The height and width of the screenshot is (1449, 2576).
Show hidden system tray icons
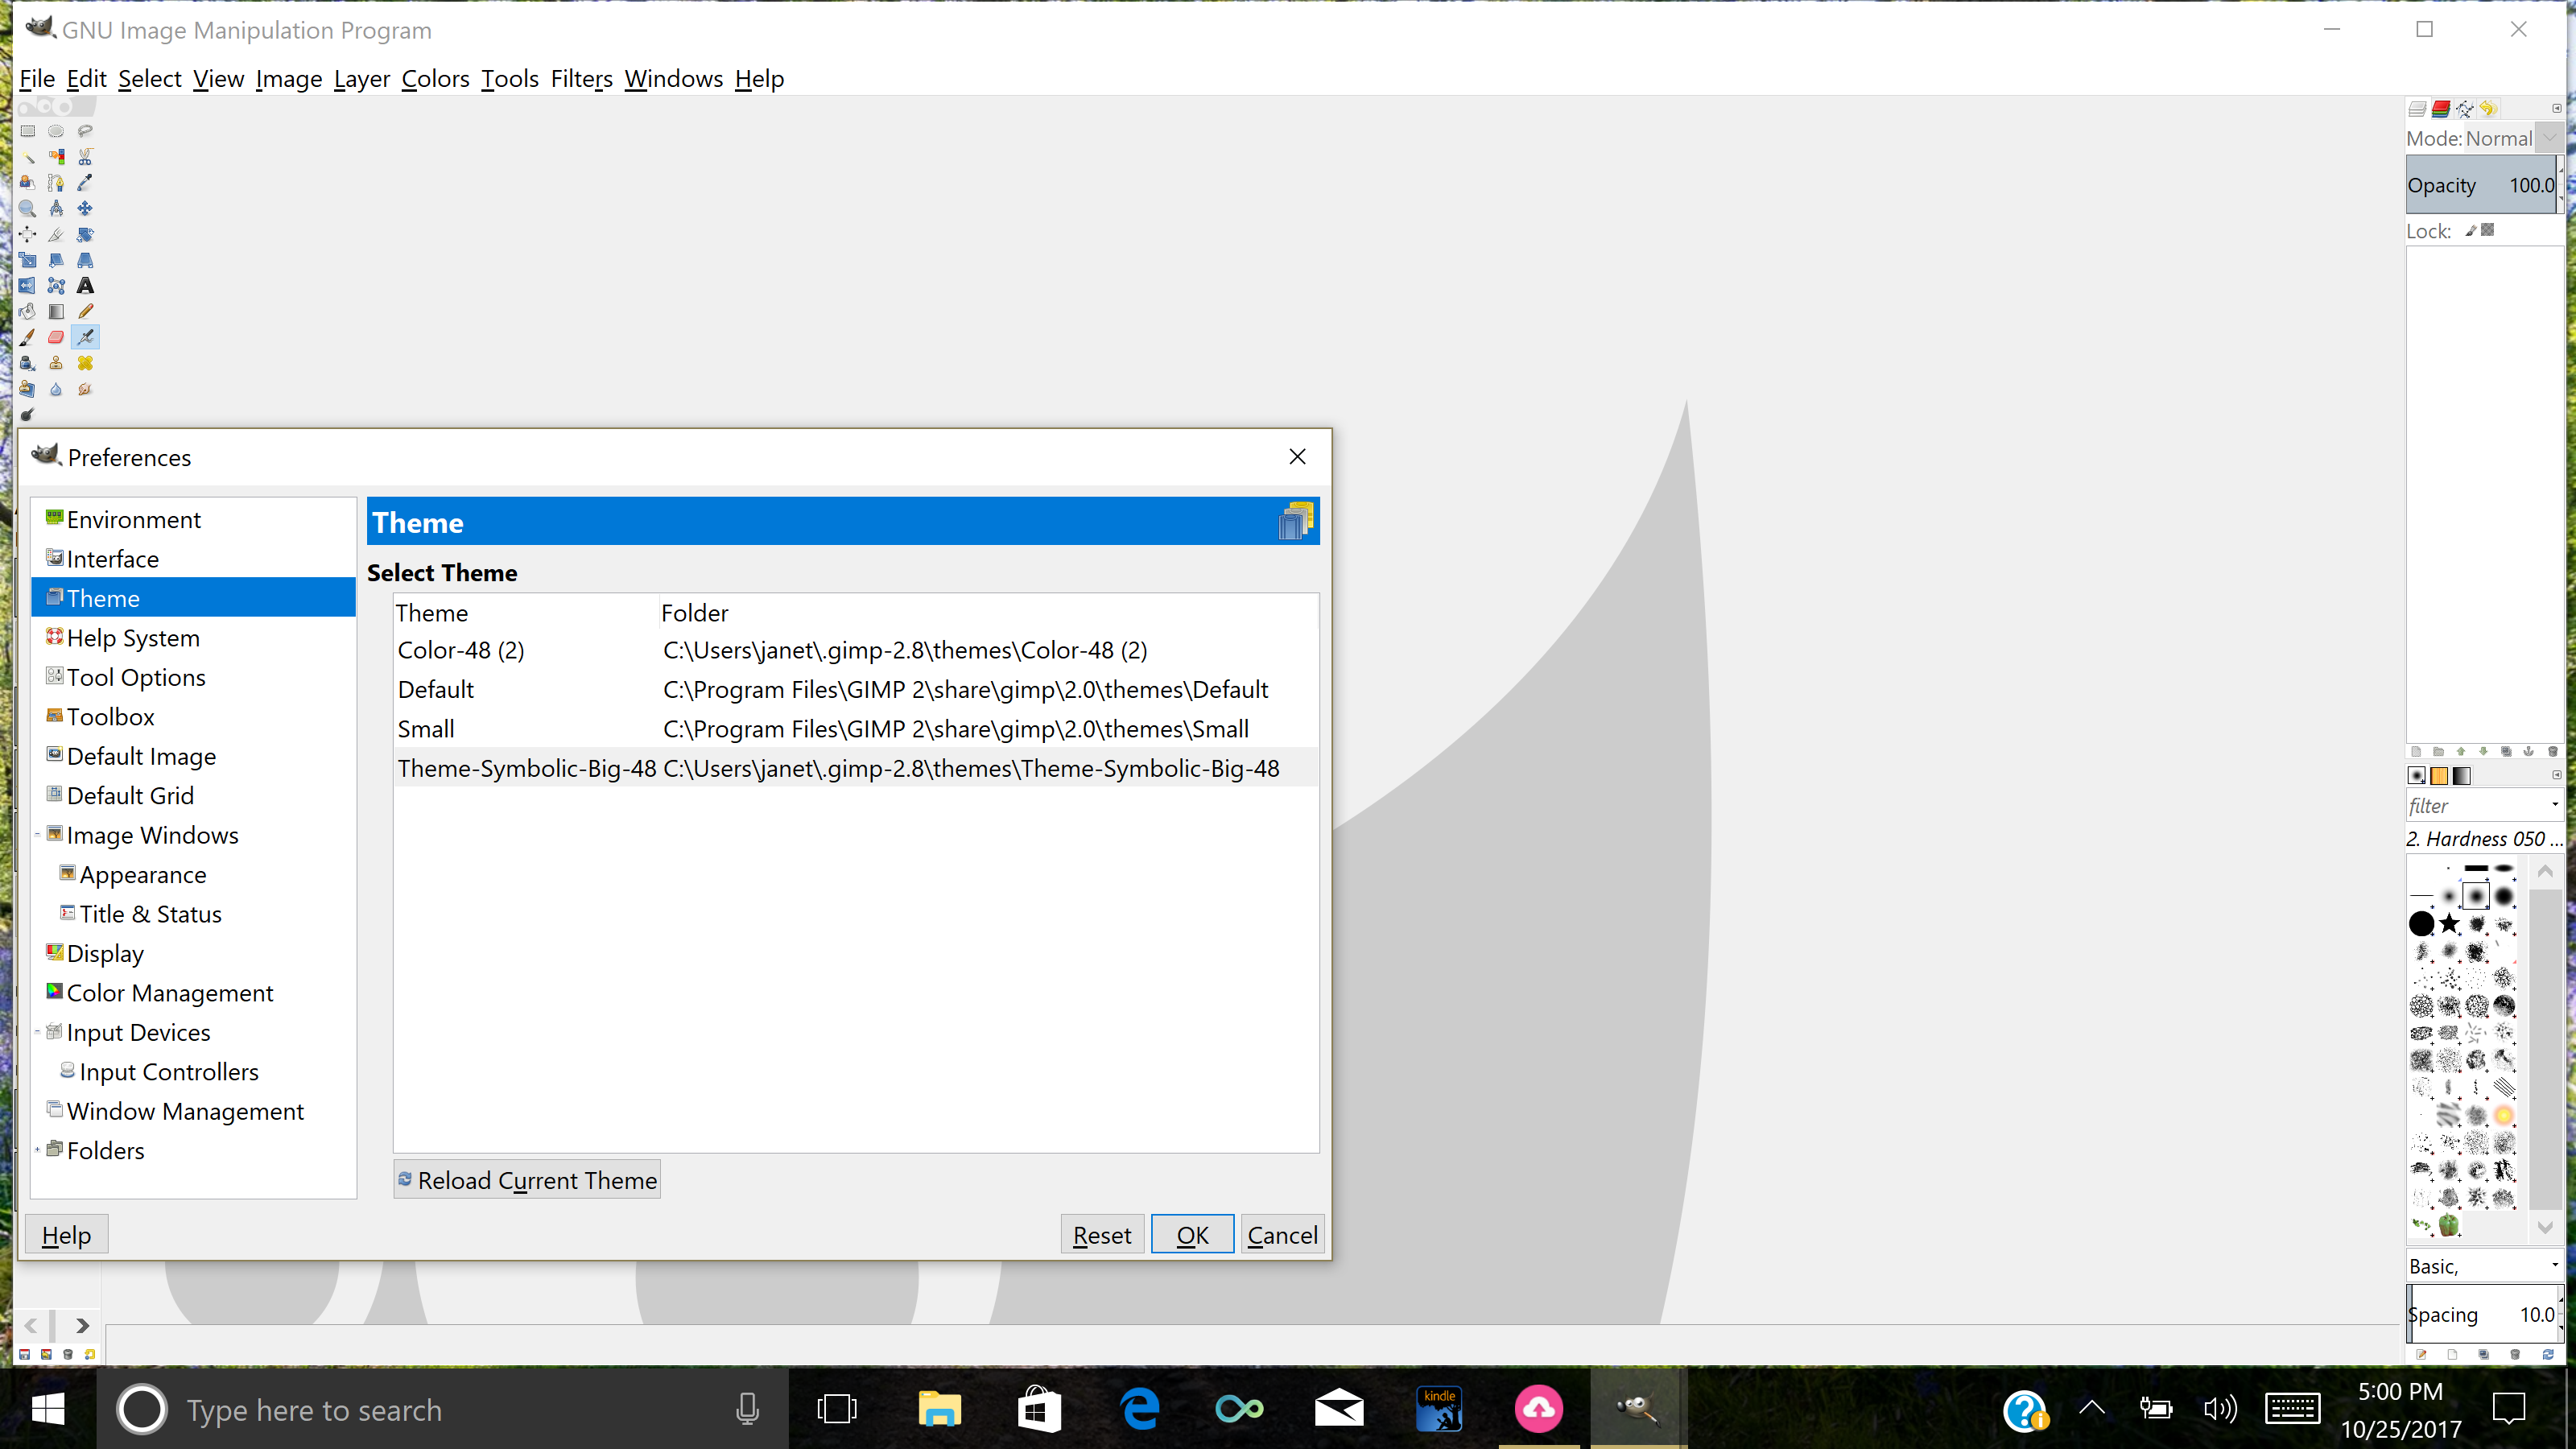pos(2092,1409)
